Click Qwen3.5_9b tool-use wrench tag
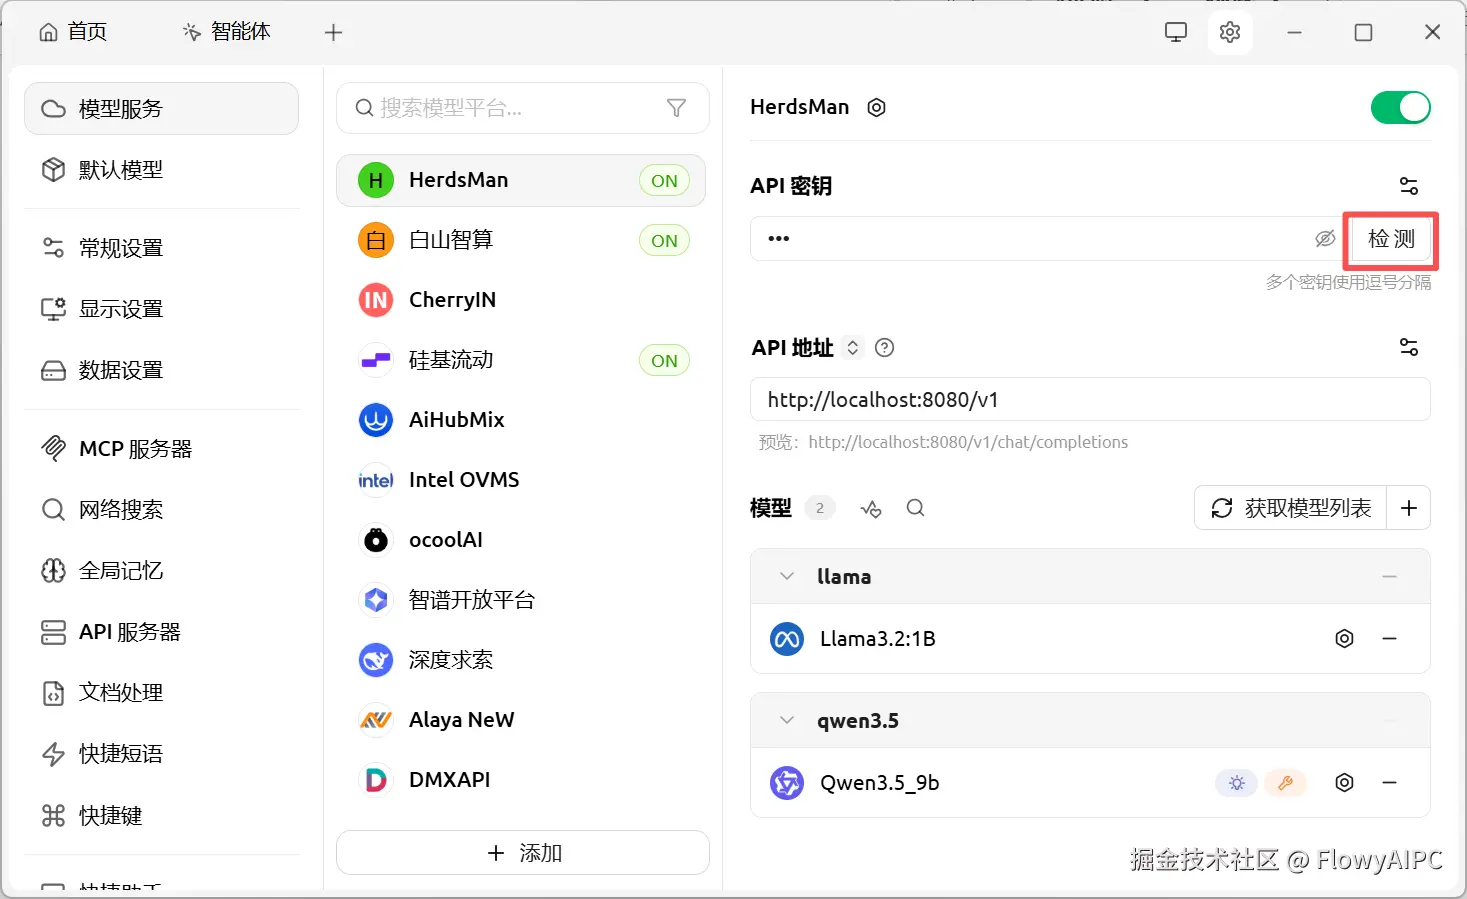The height and width of the screenshot is (899, 1467). coord(1285,783)
